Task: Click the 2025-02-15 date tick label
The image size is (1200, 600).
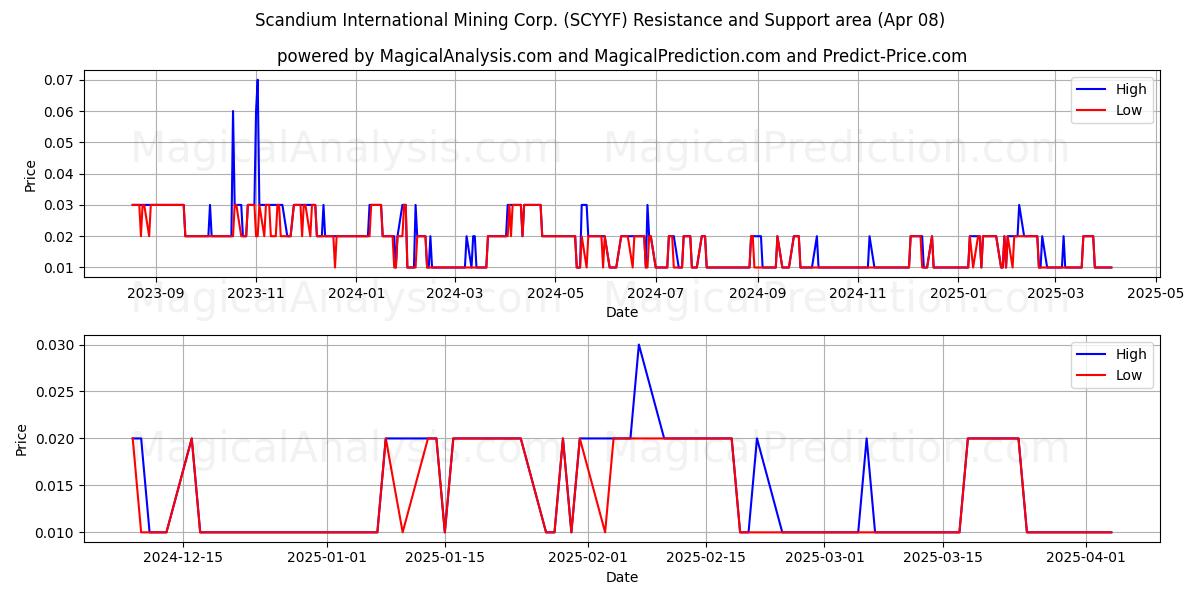Action: [x=706, y=558]
